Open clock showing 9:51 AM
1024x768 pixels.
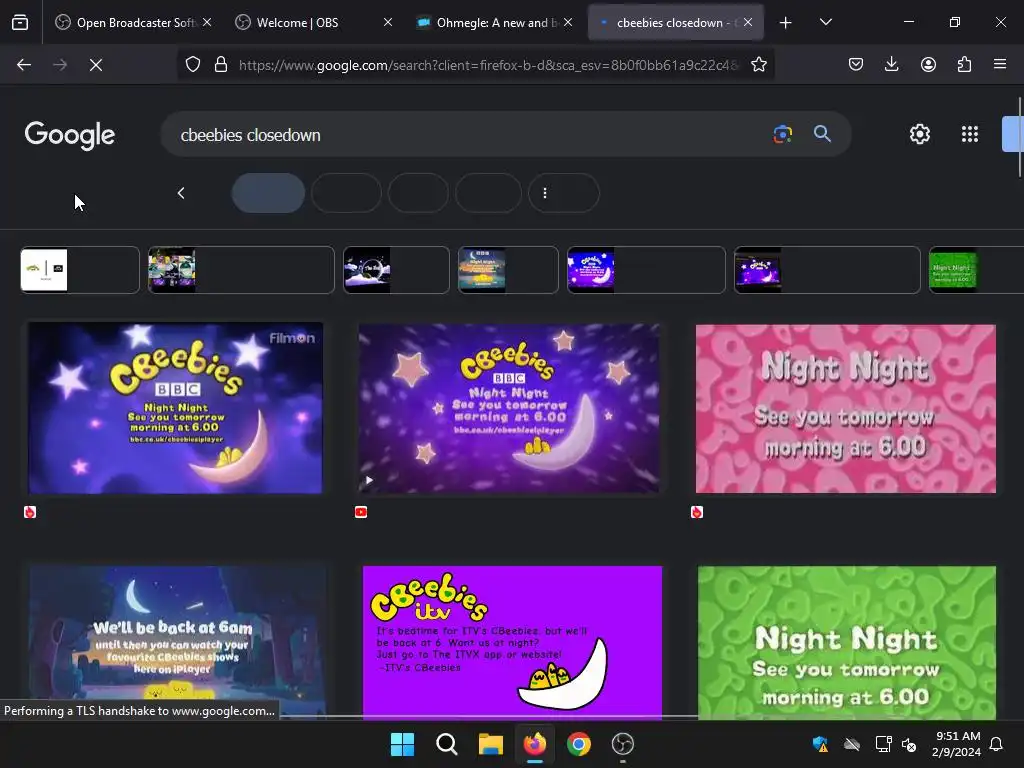coord(956,744)
